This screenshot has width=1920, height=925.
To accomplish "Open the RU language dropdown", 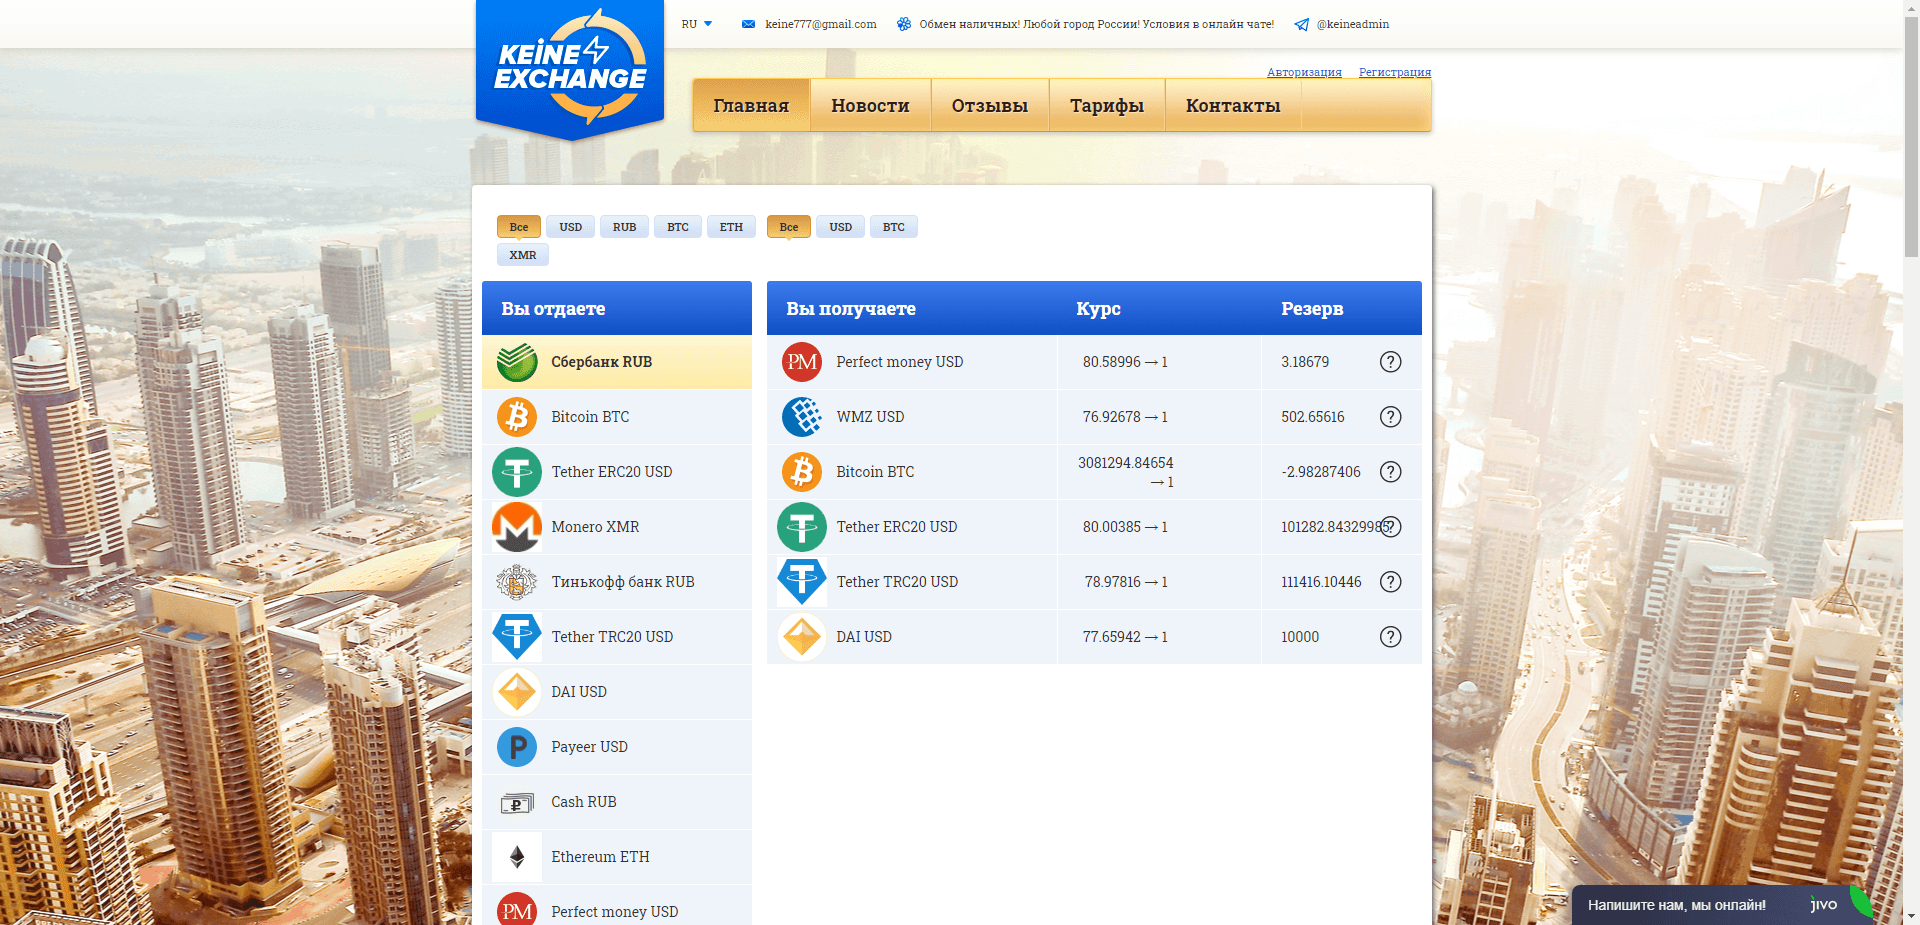I will coord(697,24).
